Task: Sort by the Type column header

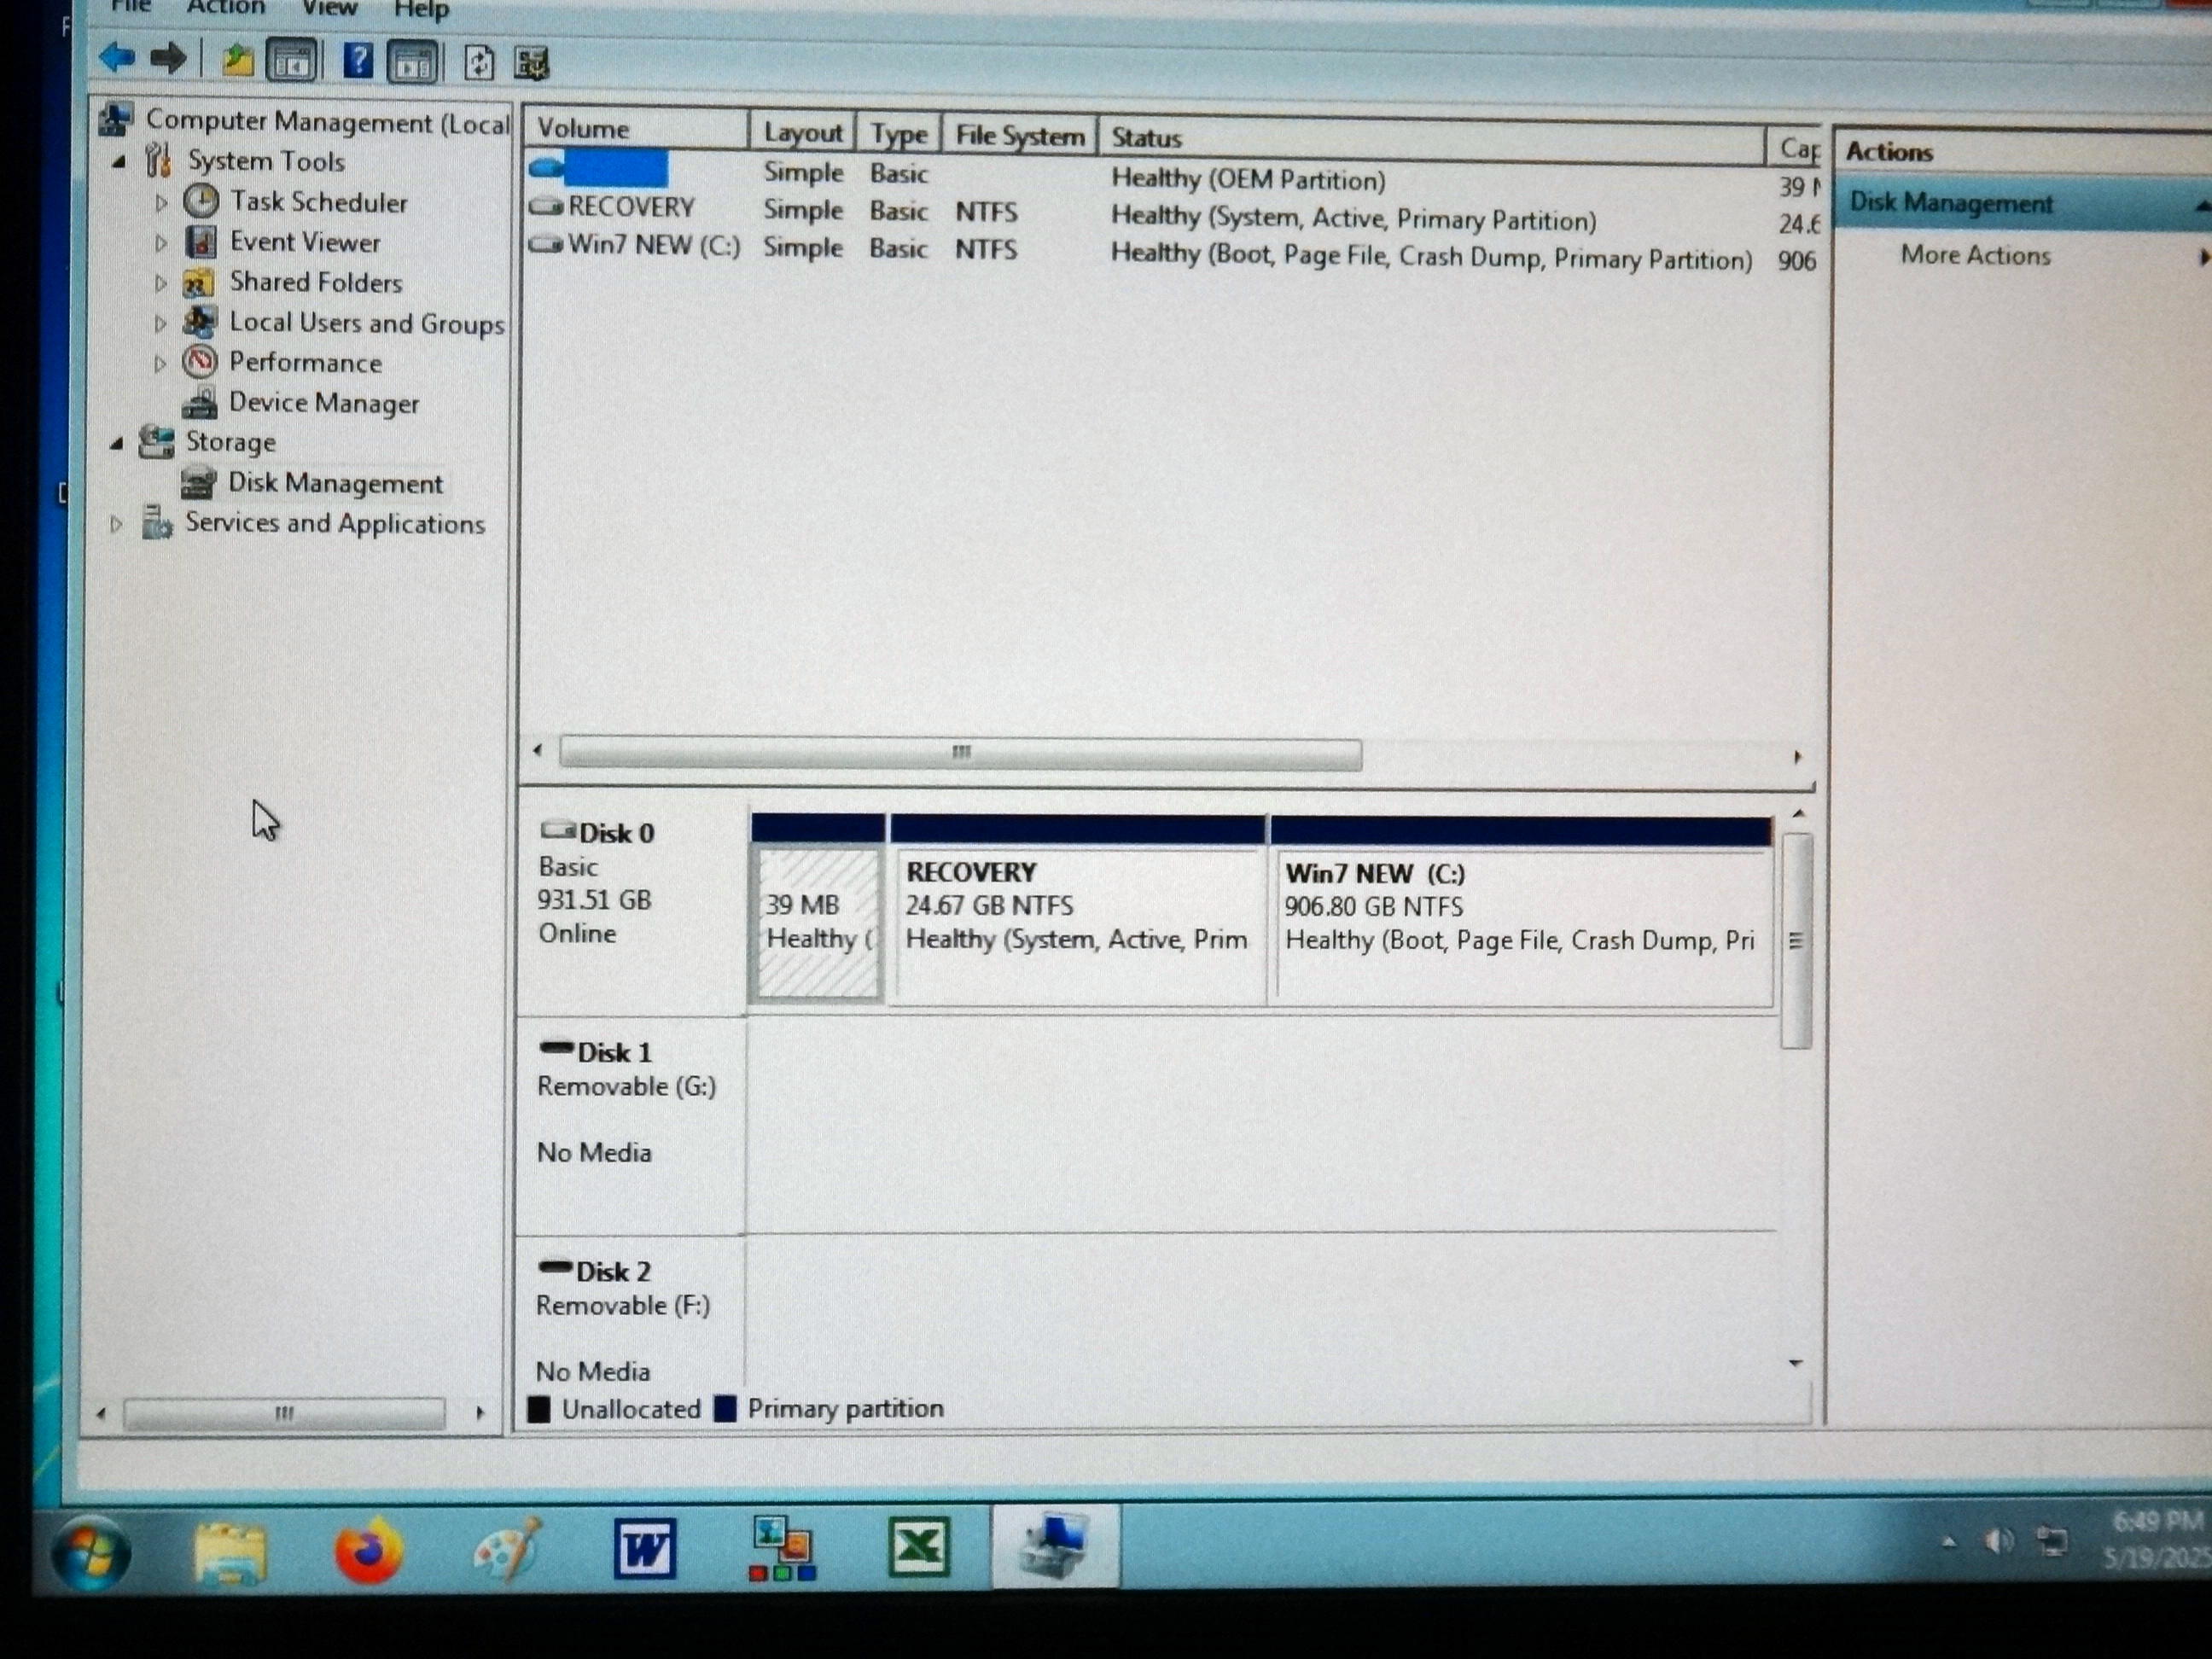Action: click(x=898, y=134)
